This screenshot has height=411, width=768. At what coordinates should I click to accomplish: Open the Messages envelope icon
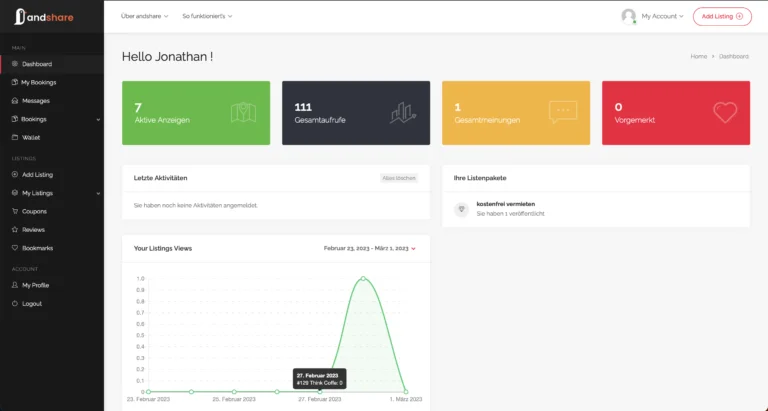14,101
